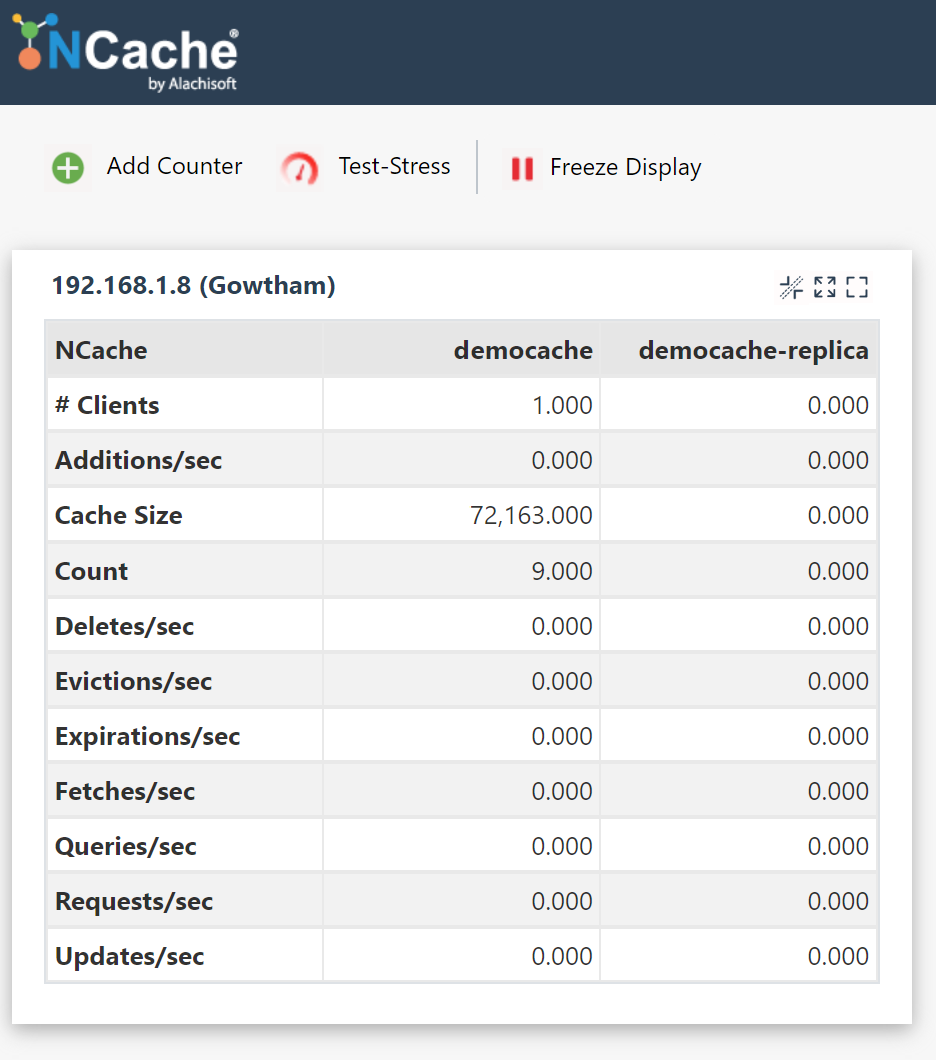Click the red pause Freeze Display icon
936x1060 pixels.
522,168
